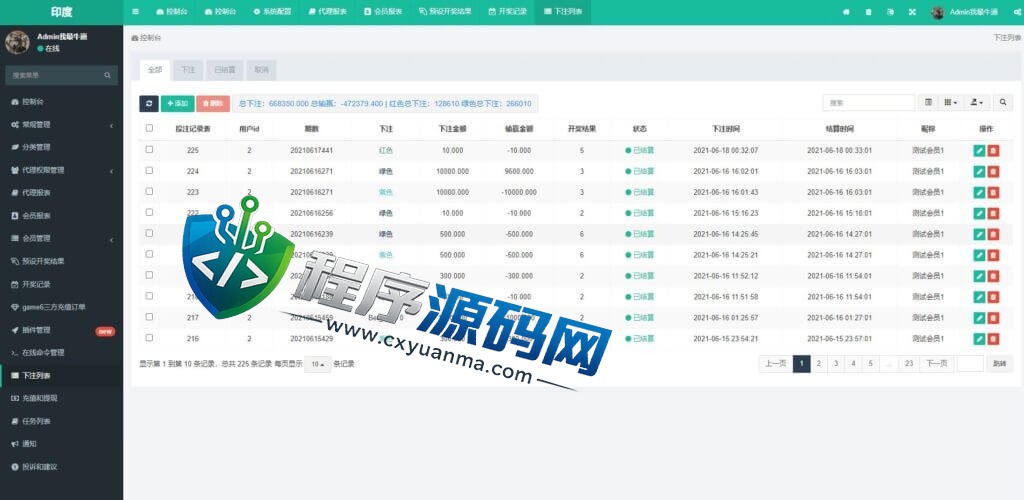This screenshot has width=1024, height=500.
Task: Switch to the 全部 filter tab
Action: [x=155, y=70]
